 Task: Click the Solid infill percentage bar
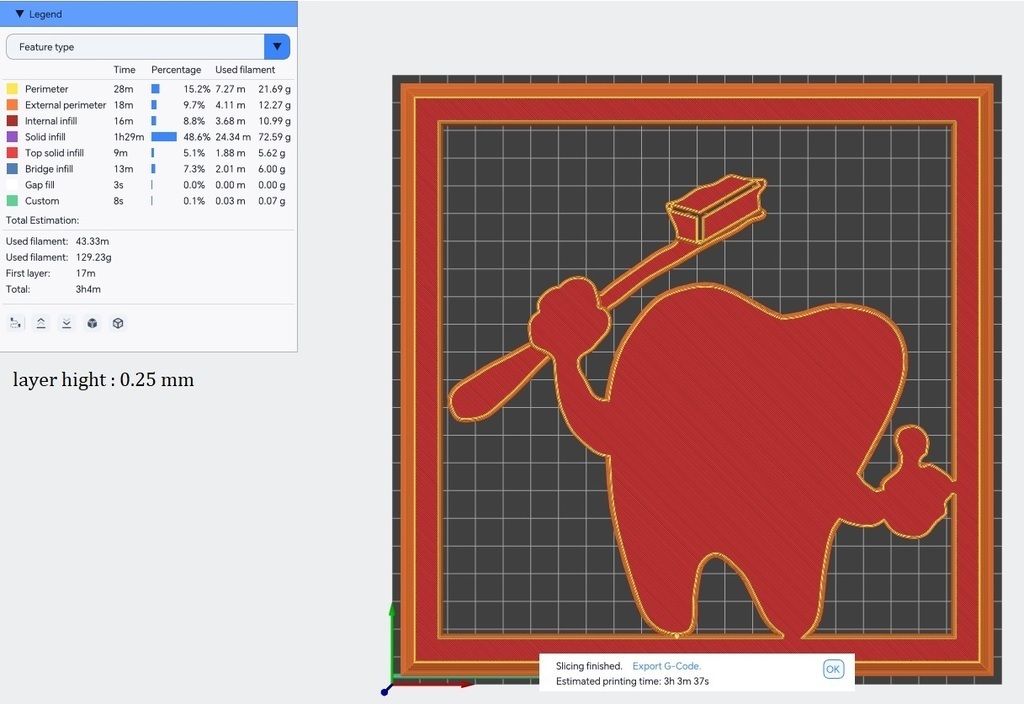click(x=164, y=136)
